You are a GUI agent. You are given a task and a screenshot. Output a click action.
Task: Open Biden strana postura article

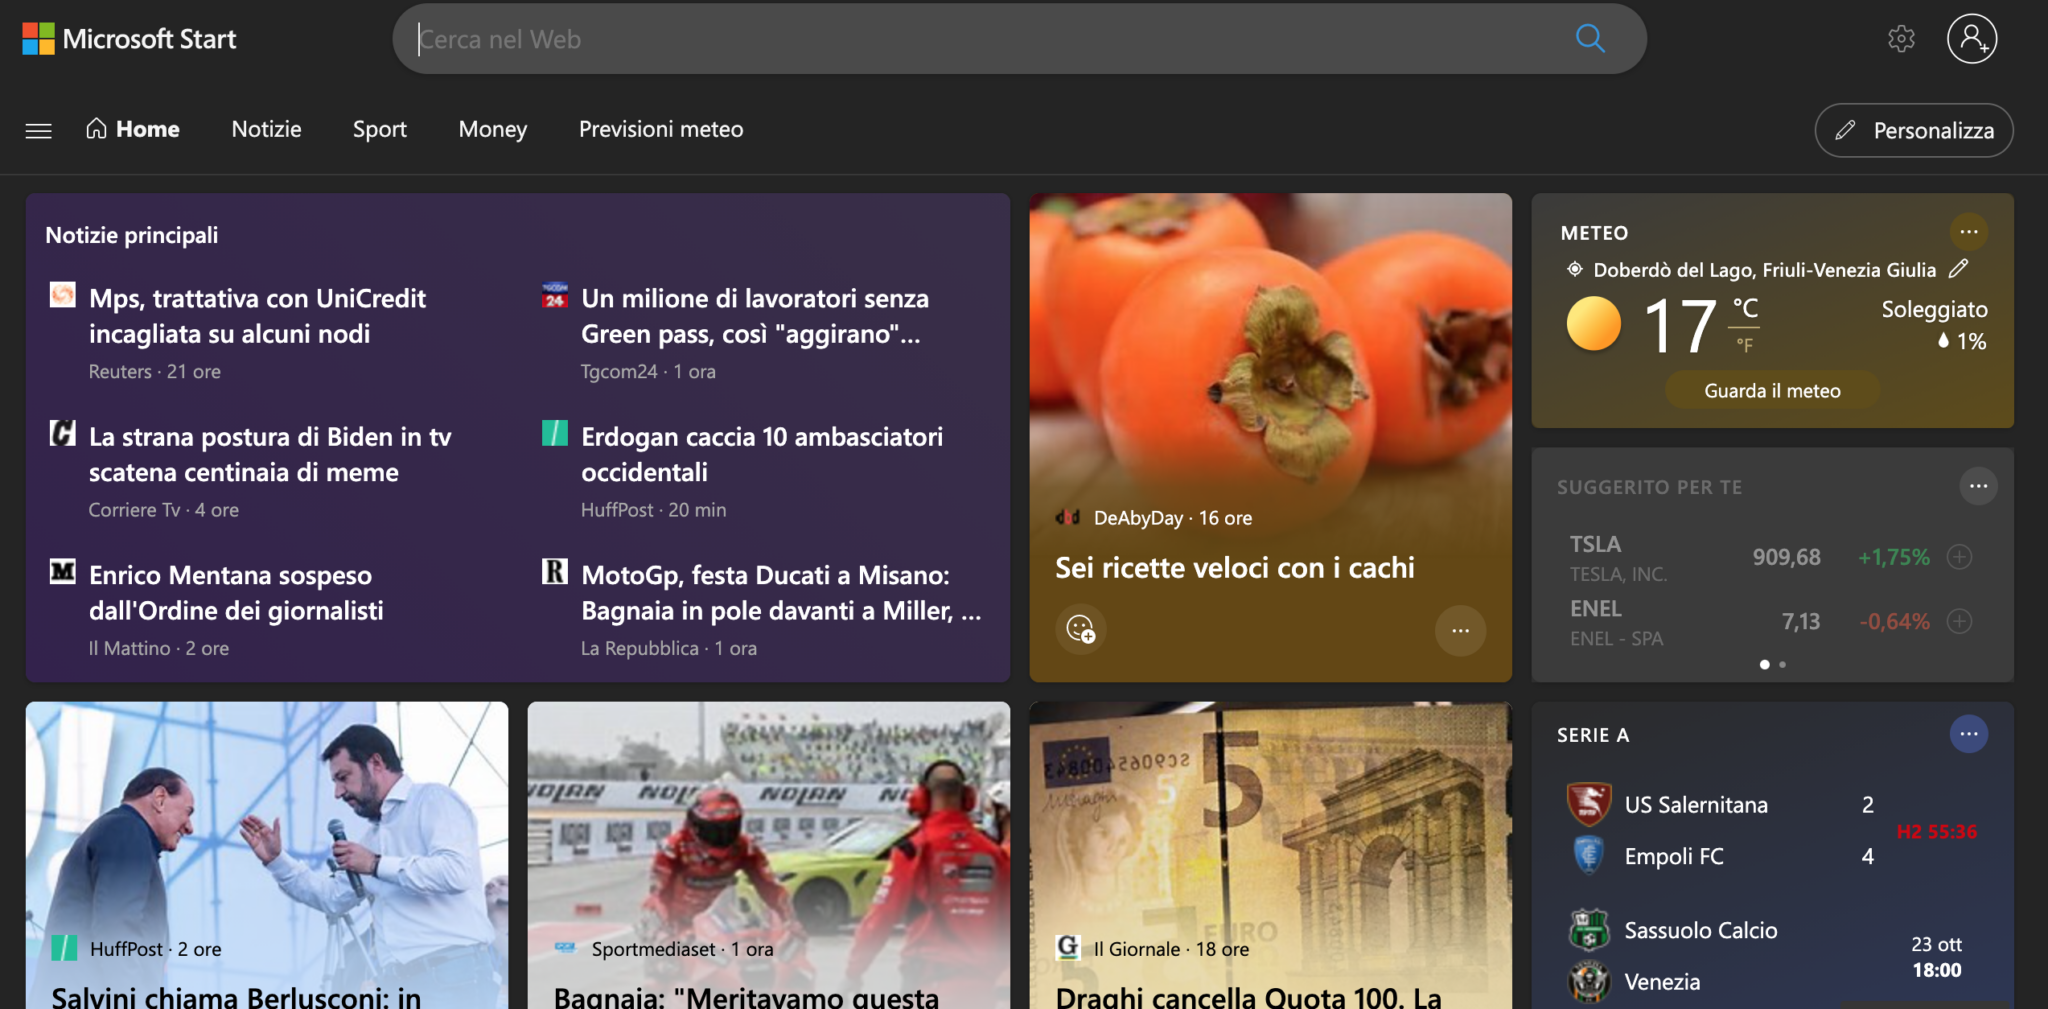(x=270, y=454)
